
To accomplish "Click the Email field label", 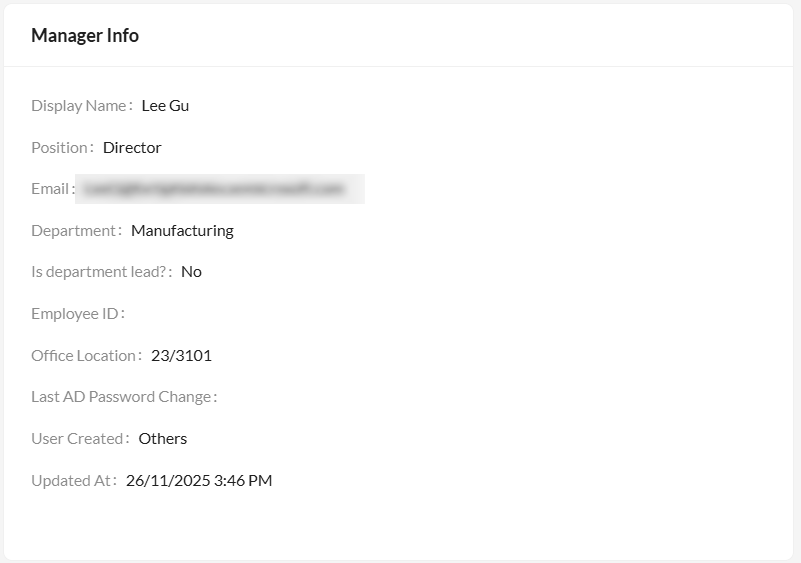I will pos(50,189).
